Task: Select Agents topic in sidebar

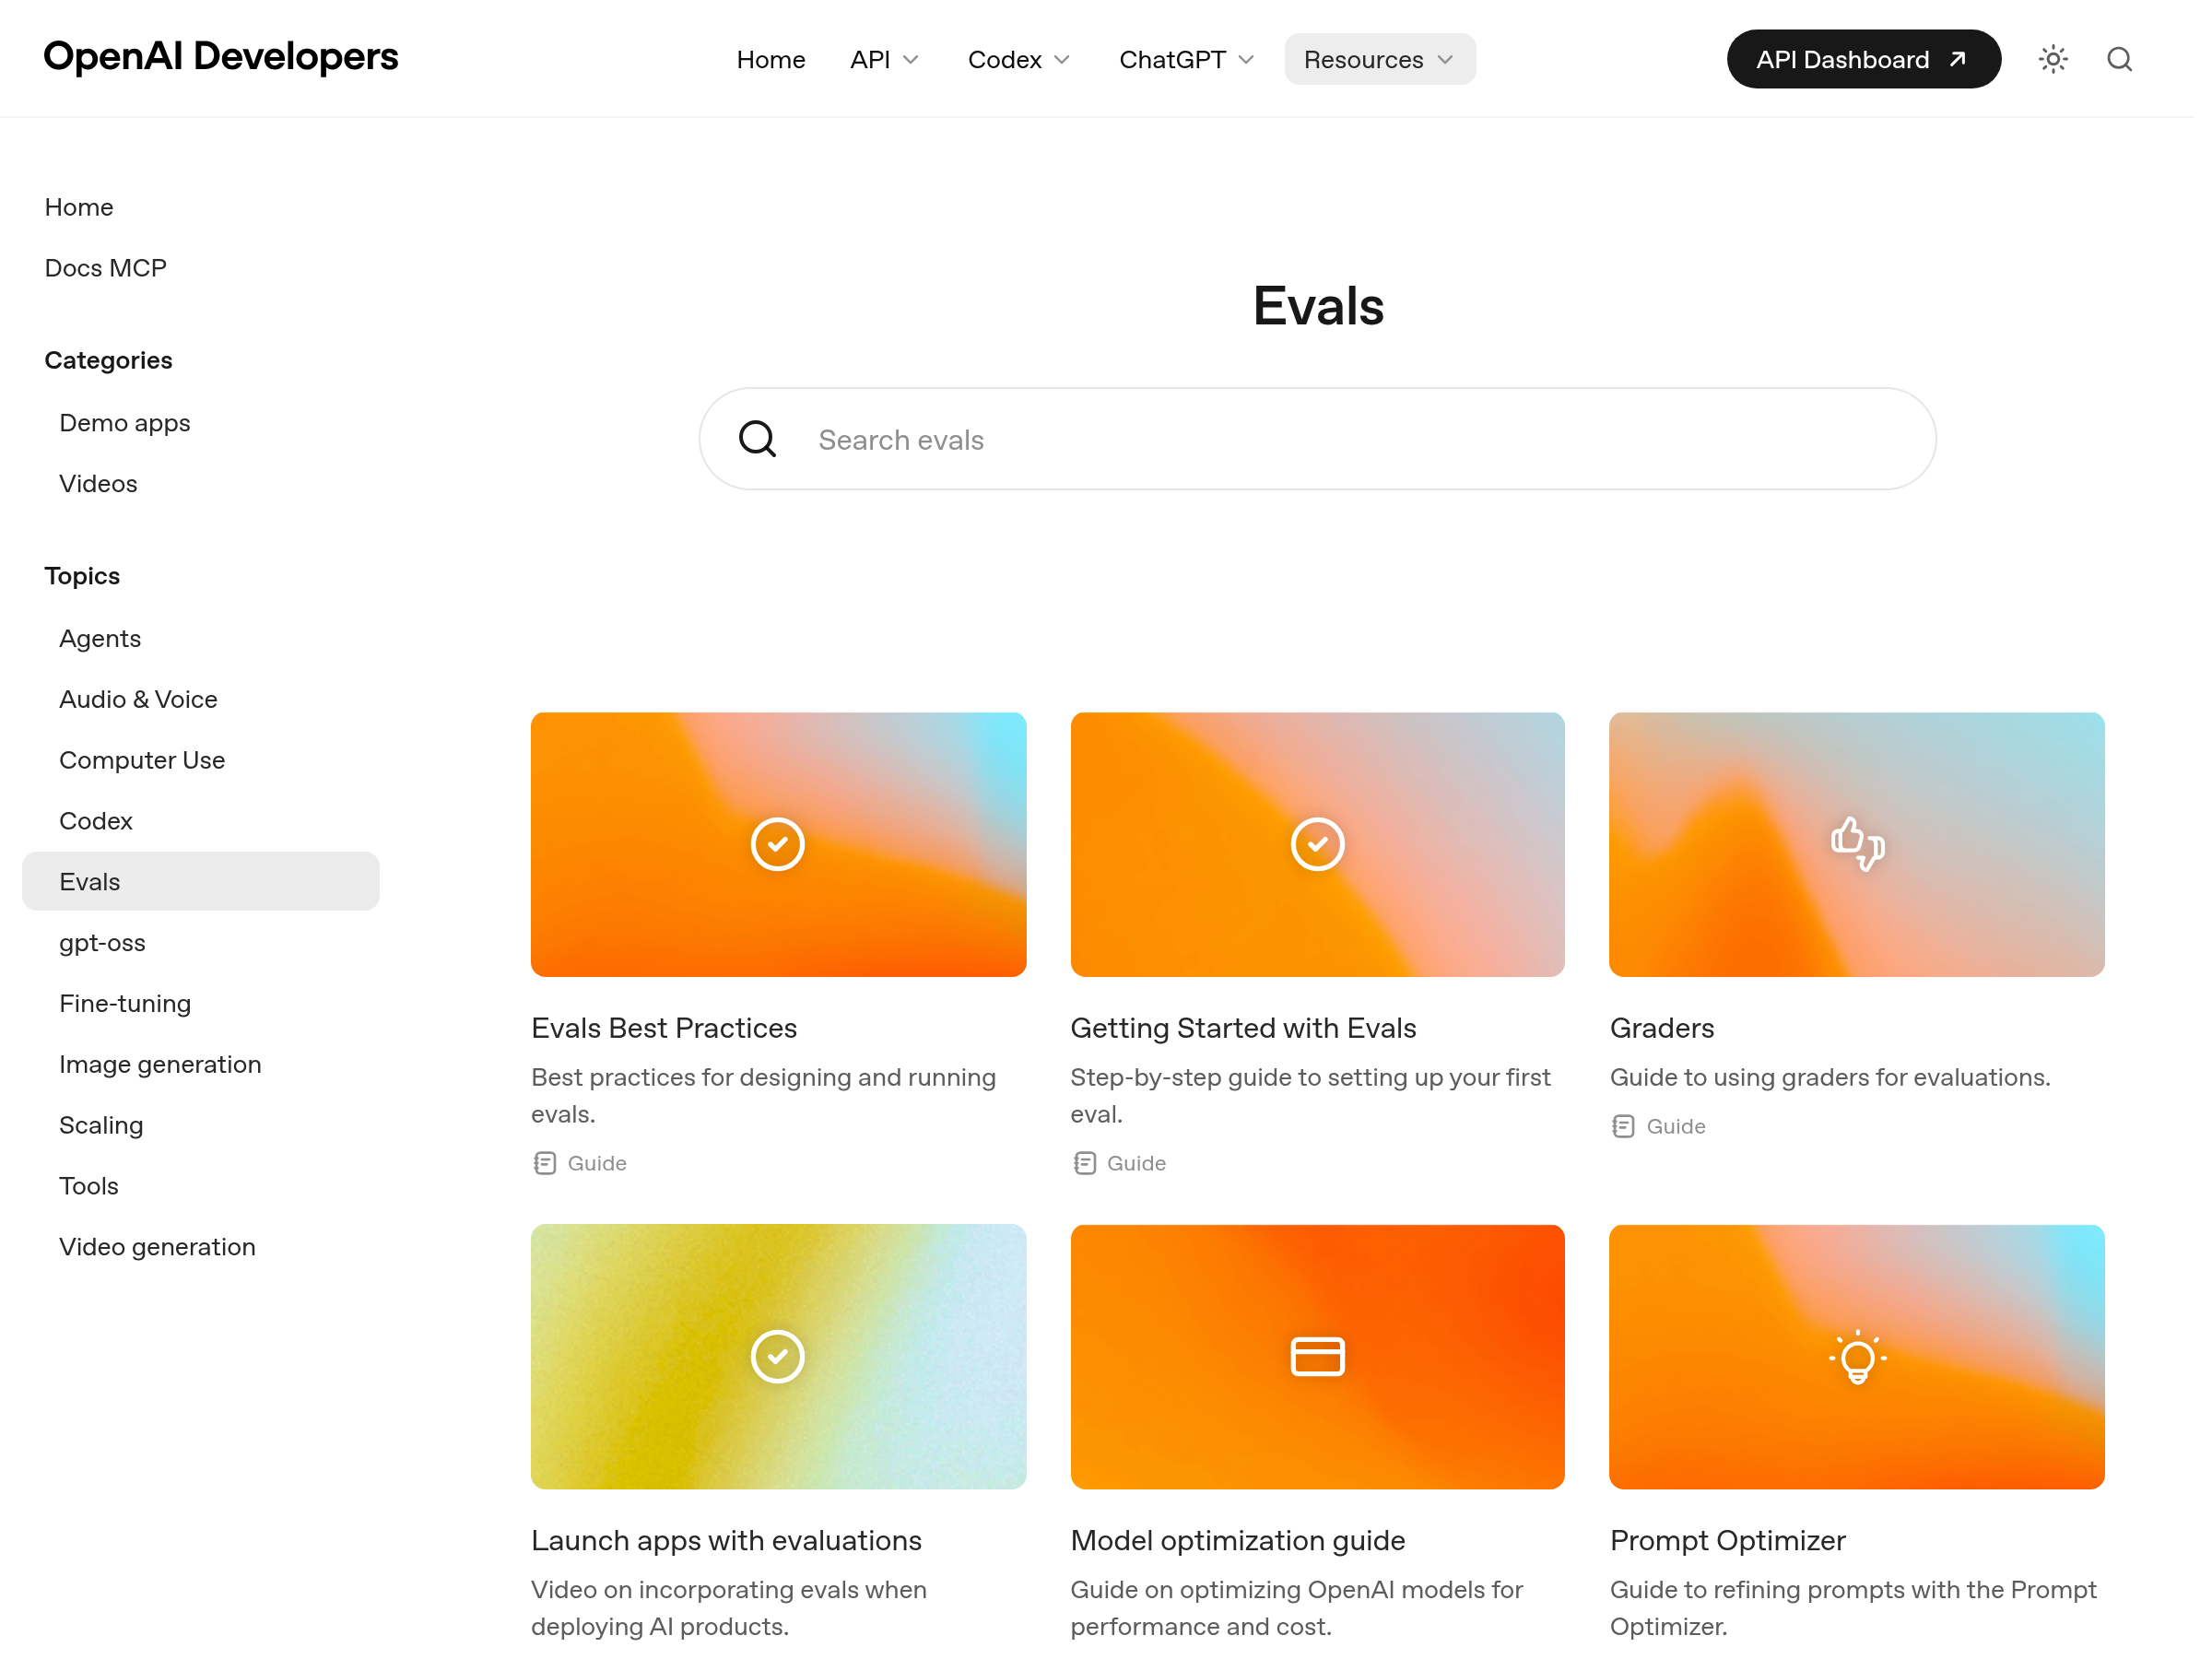Action: pos(100,638)
